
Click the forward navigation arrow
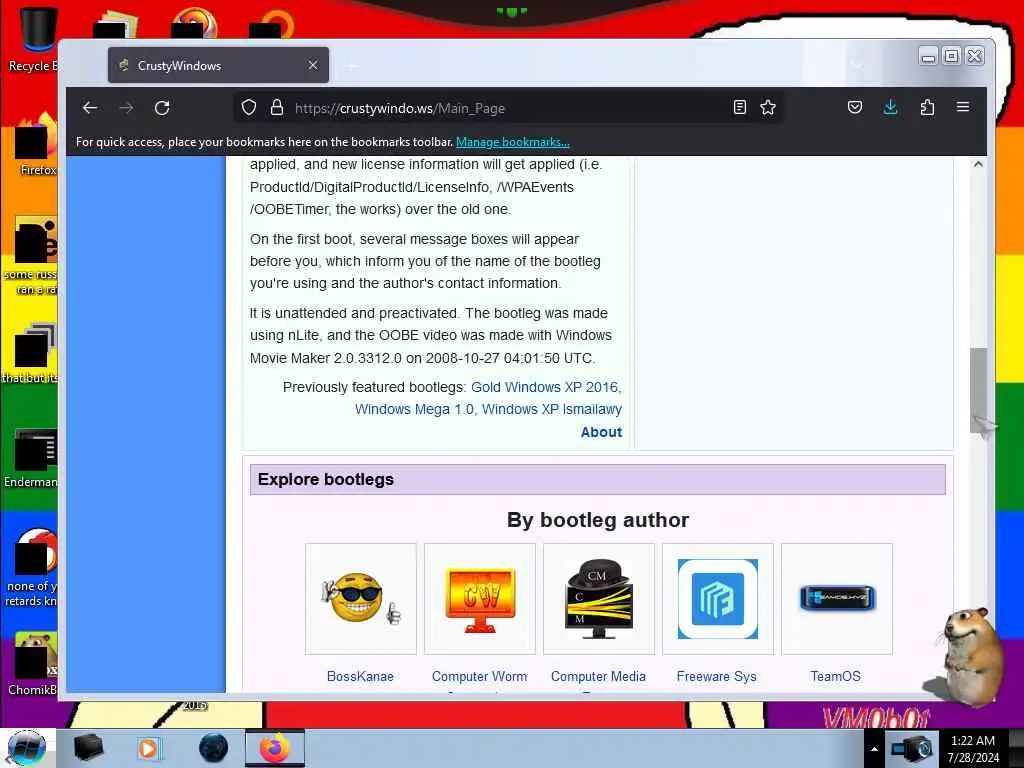[126, 108]
